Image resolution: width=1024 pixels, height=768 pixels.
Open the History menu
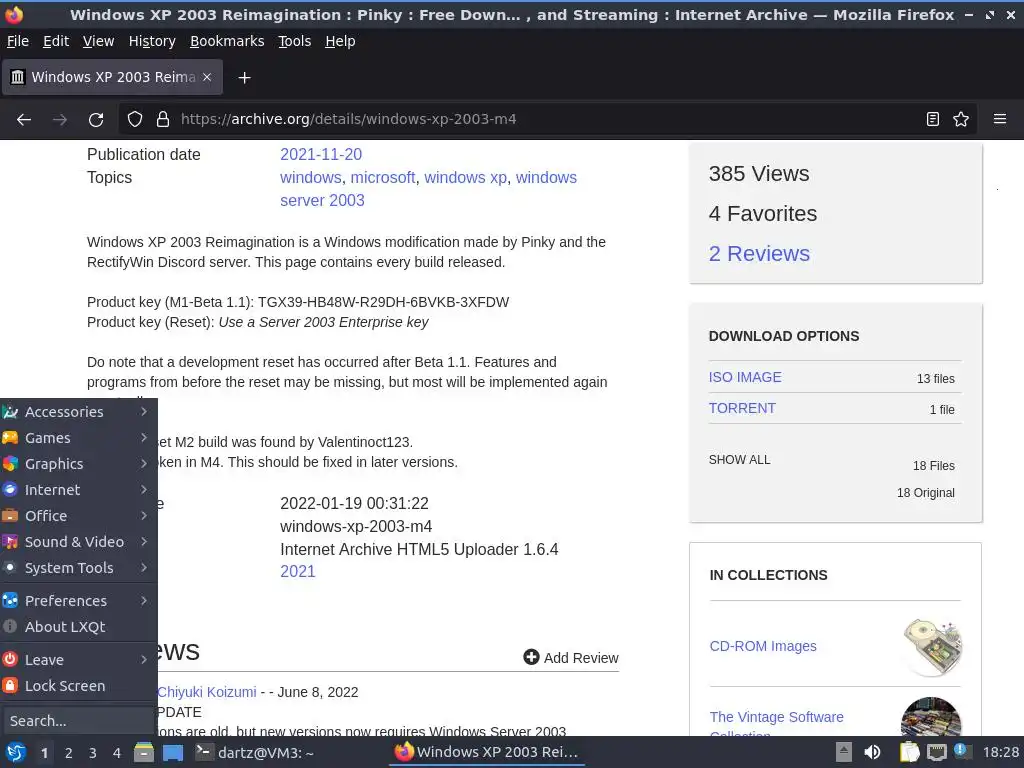point(152,41)
